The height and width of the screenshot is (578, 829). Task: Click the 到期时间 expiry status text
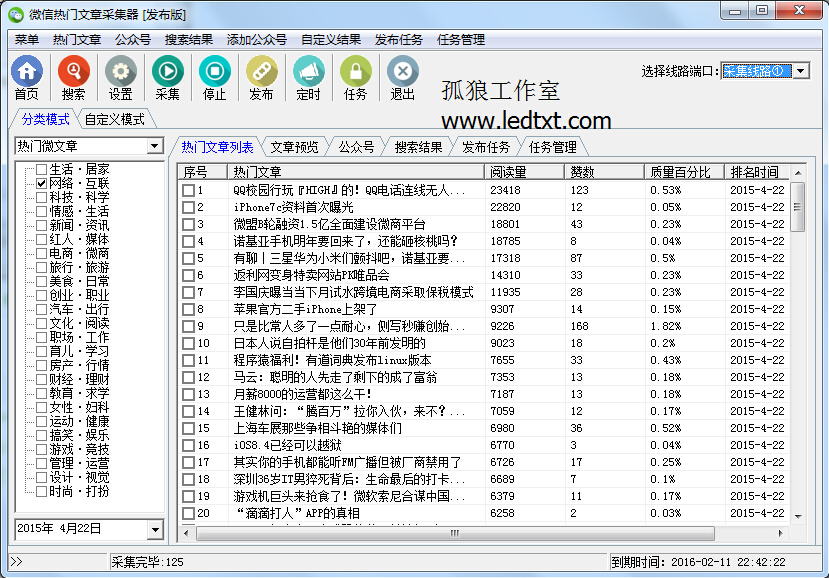click(698, 562)
